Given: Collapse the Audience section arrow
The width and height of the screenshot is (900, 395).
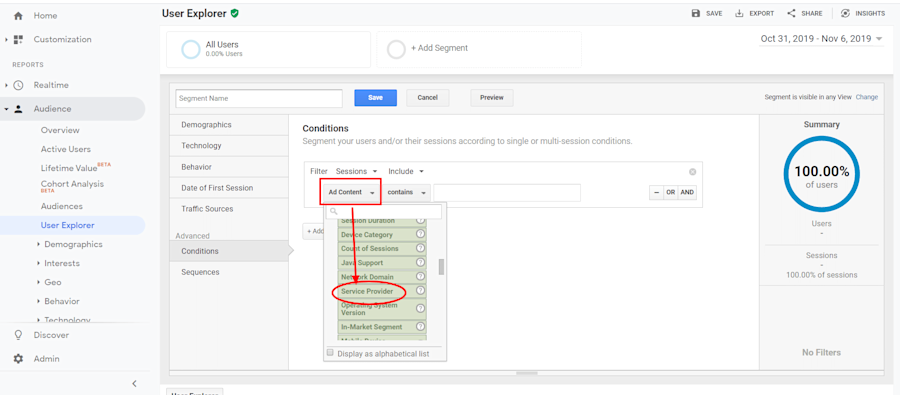Looking at the screenshot, I should [x=6, y=109].
